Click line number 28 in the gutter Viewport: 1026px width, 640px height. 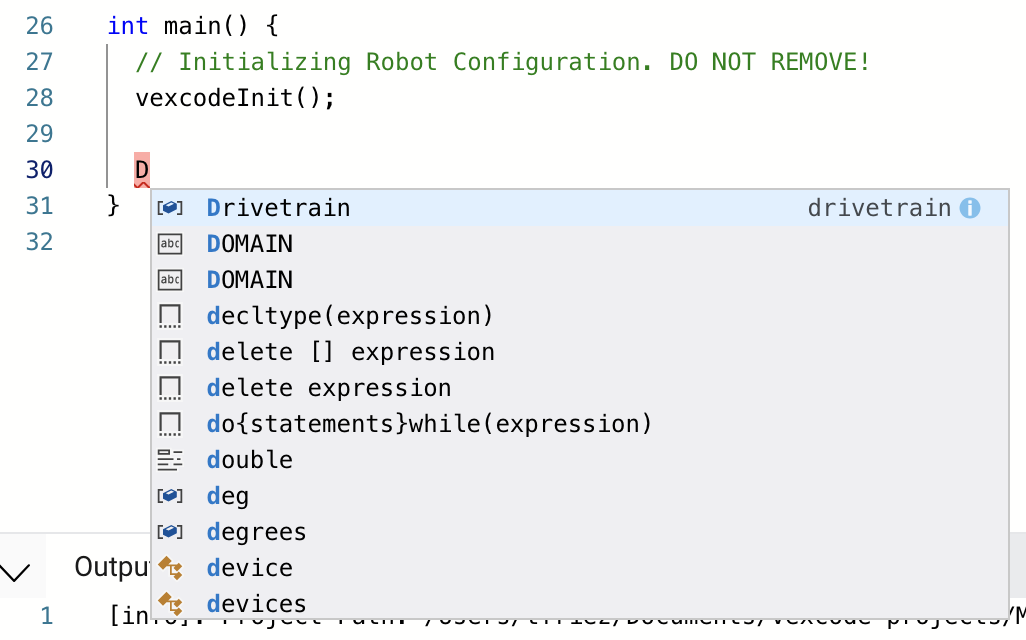(x=39, y=98)
